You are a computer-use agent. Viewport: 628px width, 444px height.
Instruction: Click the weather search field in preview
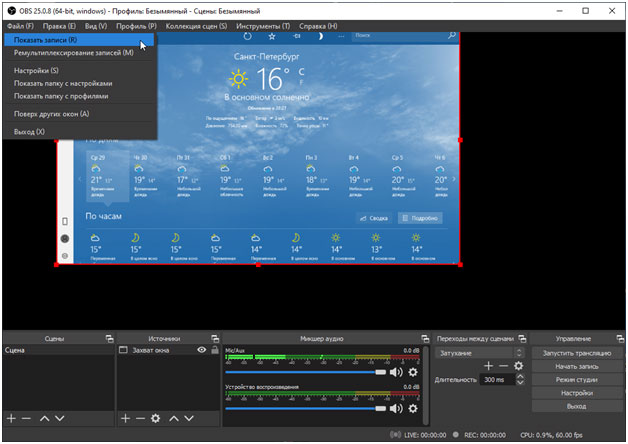click(x=405, y=36)
